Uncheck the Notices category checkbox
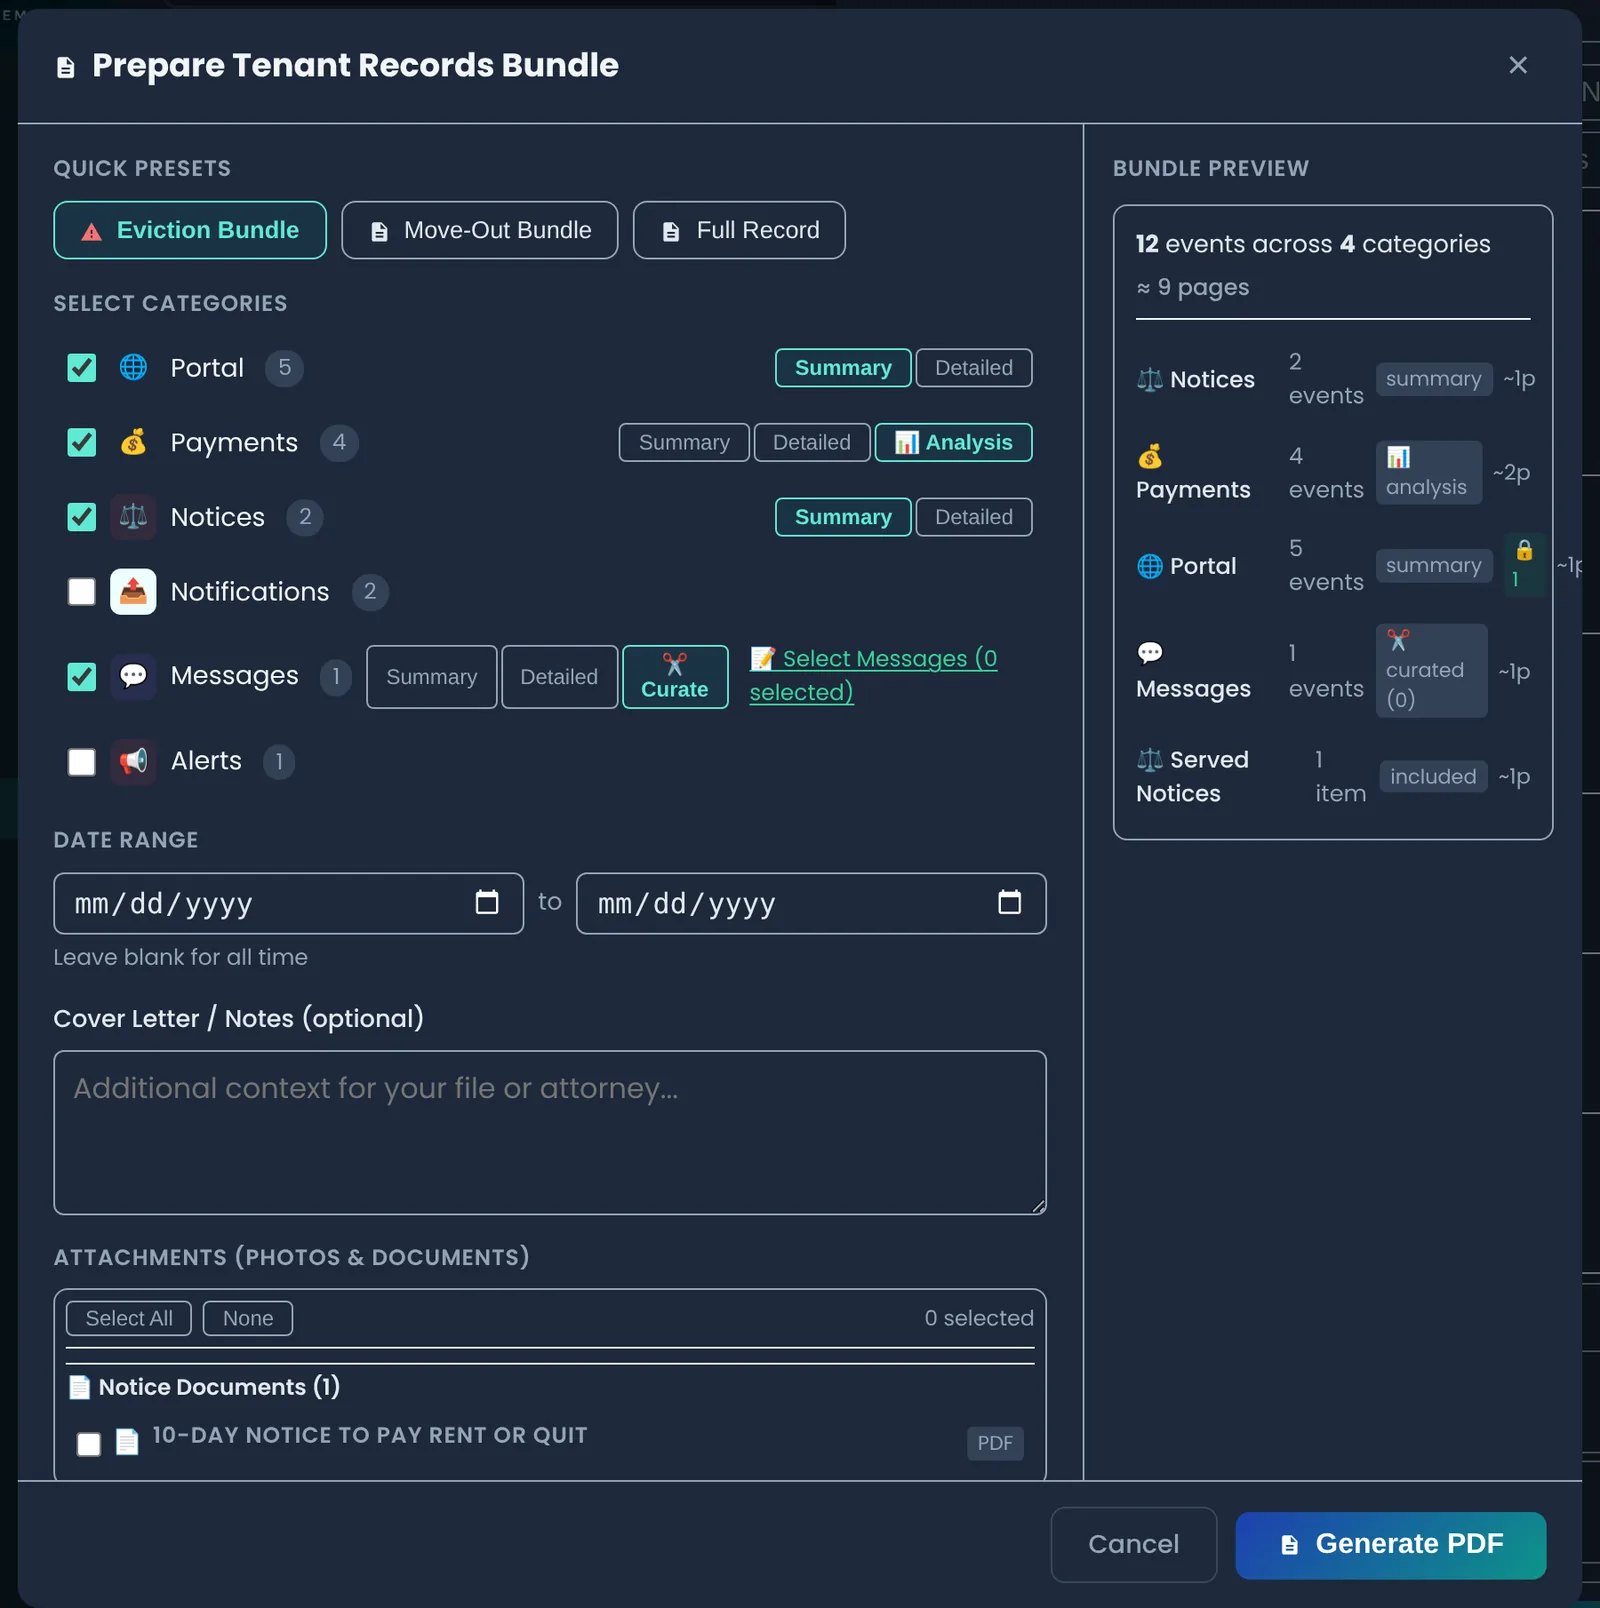1600x1608 pixels. click(x=82, y=517)
